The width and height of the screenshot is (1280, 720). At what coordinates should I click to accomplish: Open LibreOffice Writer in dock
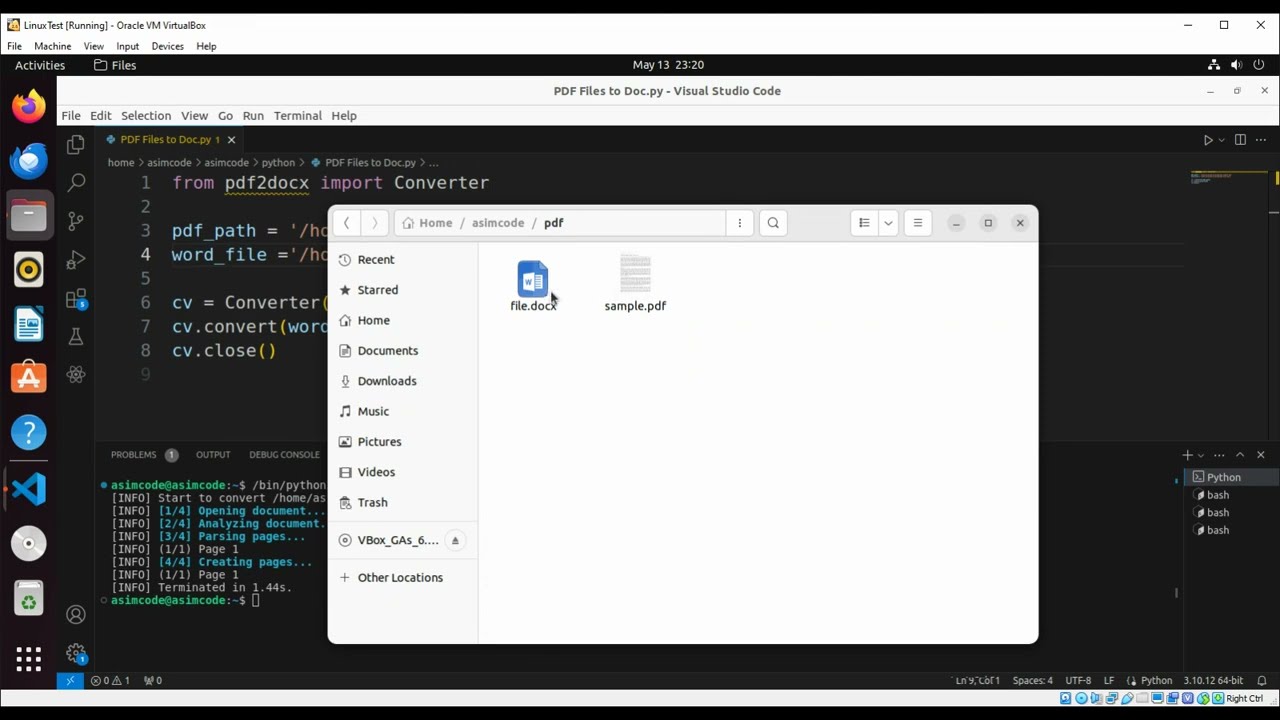click(28, 324)
